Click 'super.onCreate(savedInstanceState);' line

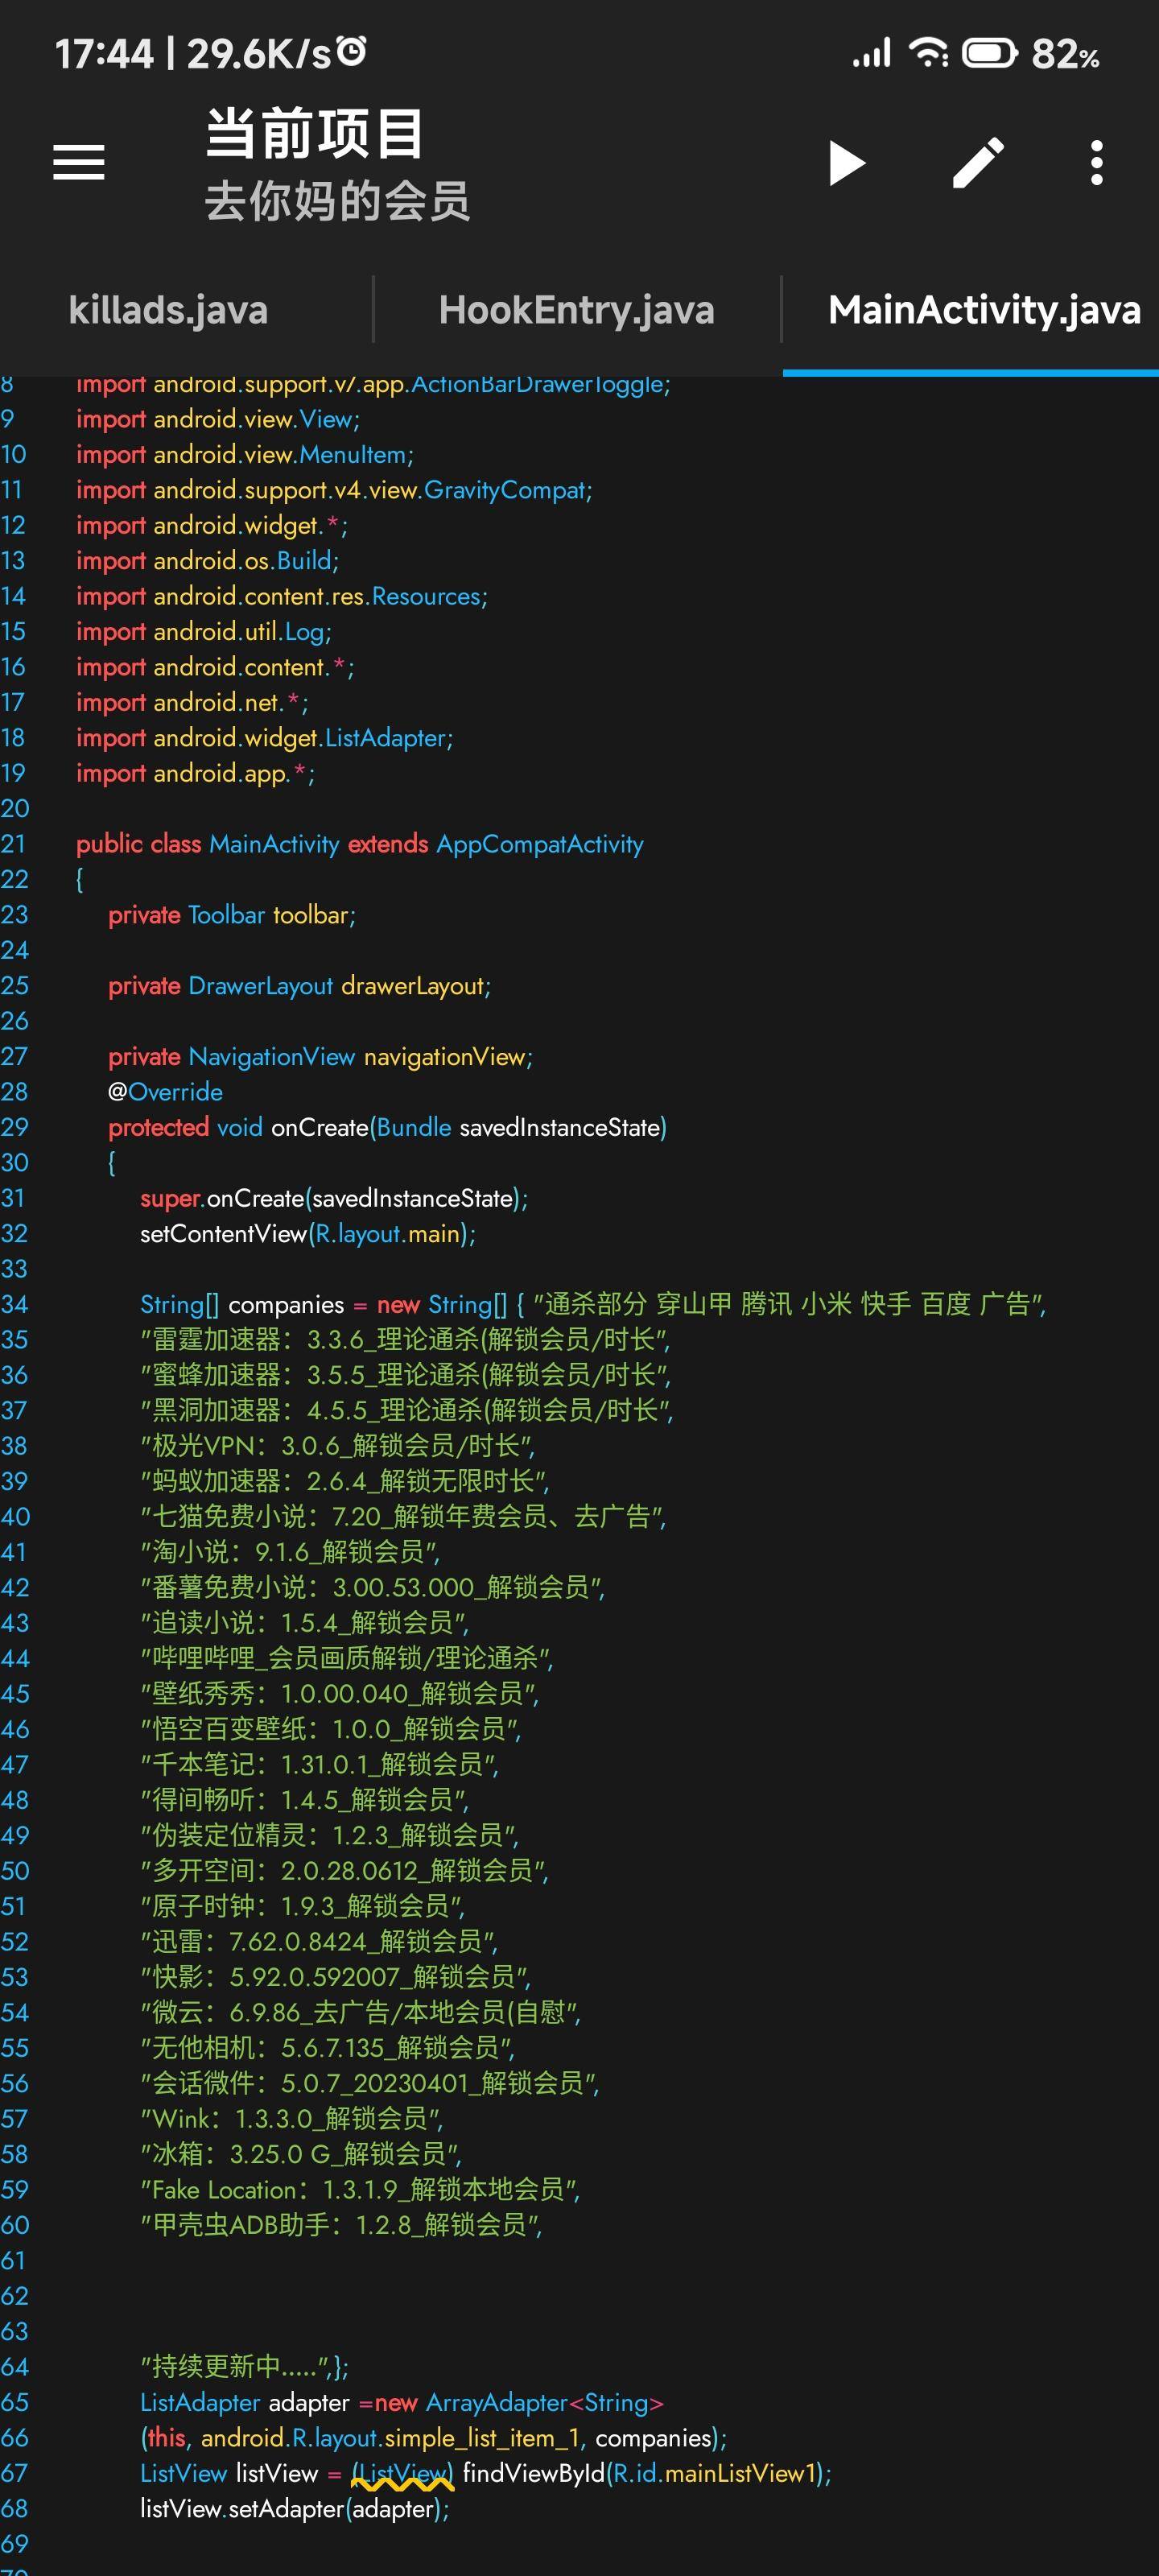(334, 1198)
